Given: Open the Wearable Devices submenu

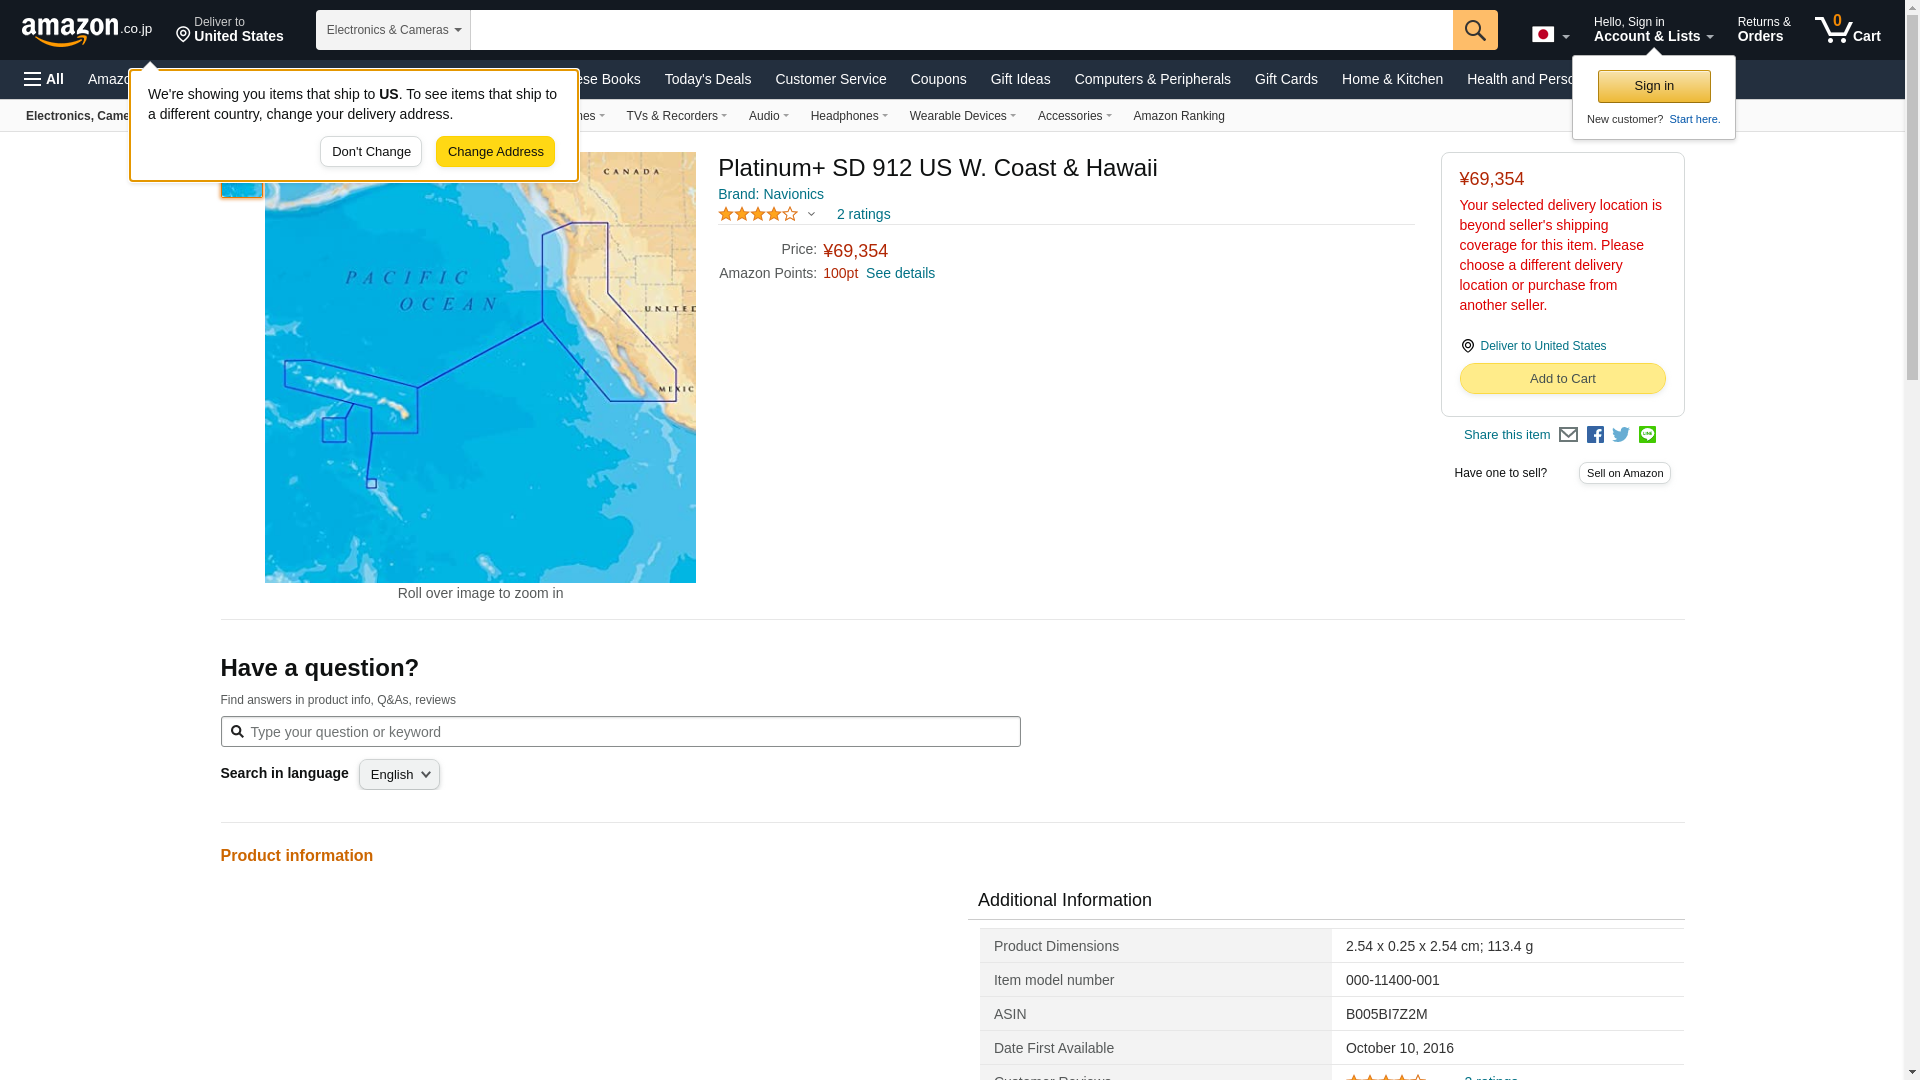Looking at the screenshot, I should (962, 116).
